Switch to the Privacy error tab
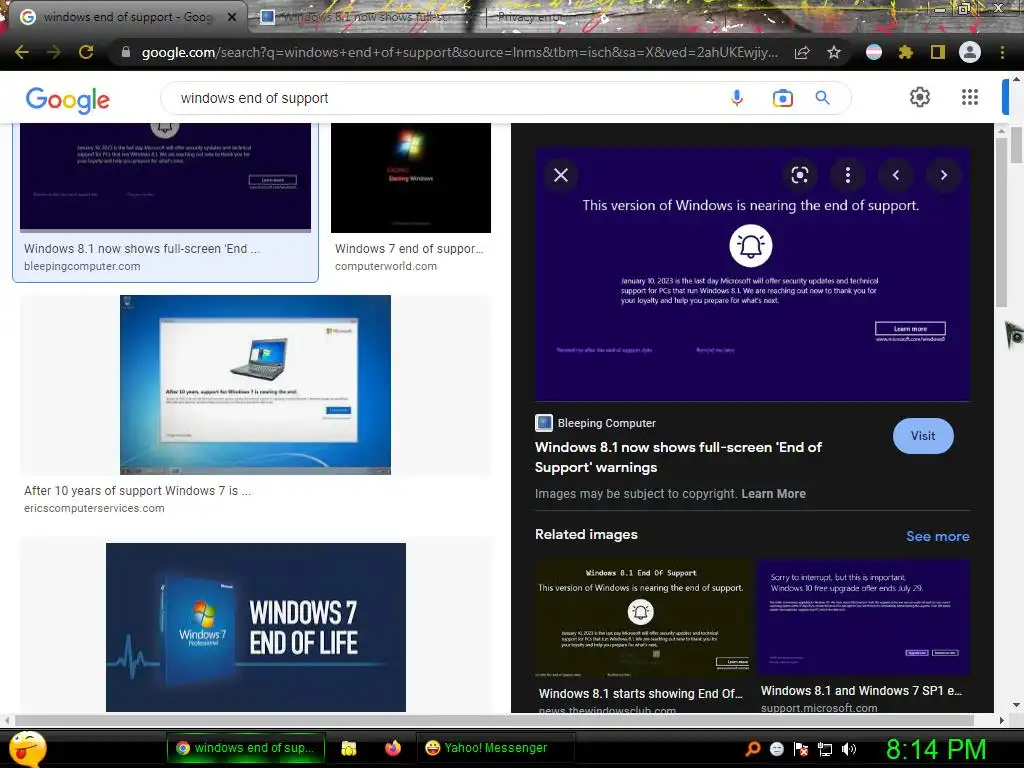The height and width of the screenshot is (768, 1024). click(530, 17)
